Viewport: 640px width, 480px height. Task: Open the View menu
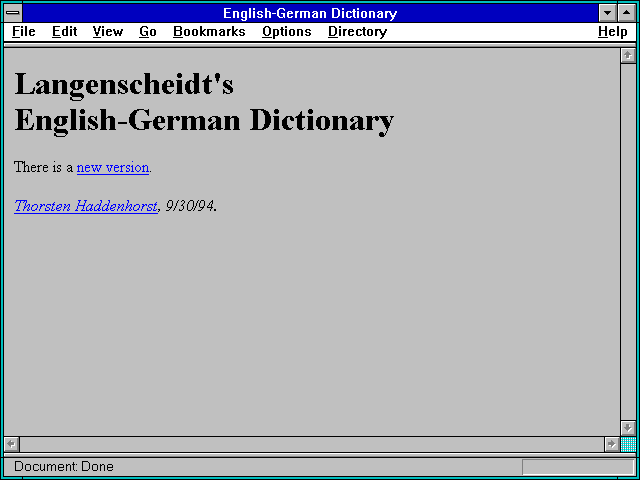click(x=108, y=32)
